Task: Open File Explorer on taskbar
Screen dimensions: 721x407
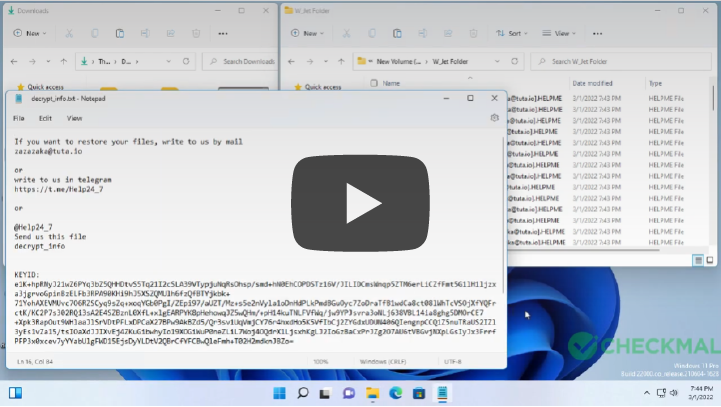Action: click(x=372, y=393)
